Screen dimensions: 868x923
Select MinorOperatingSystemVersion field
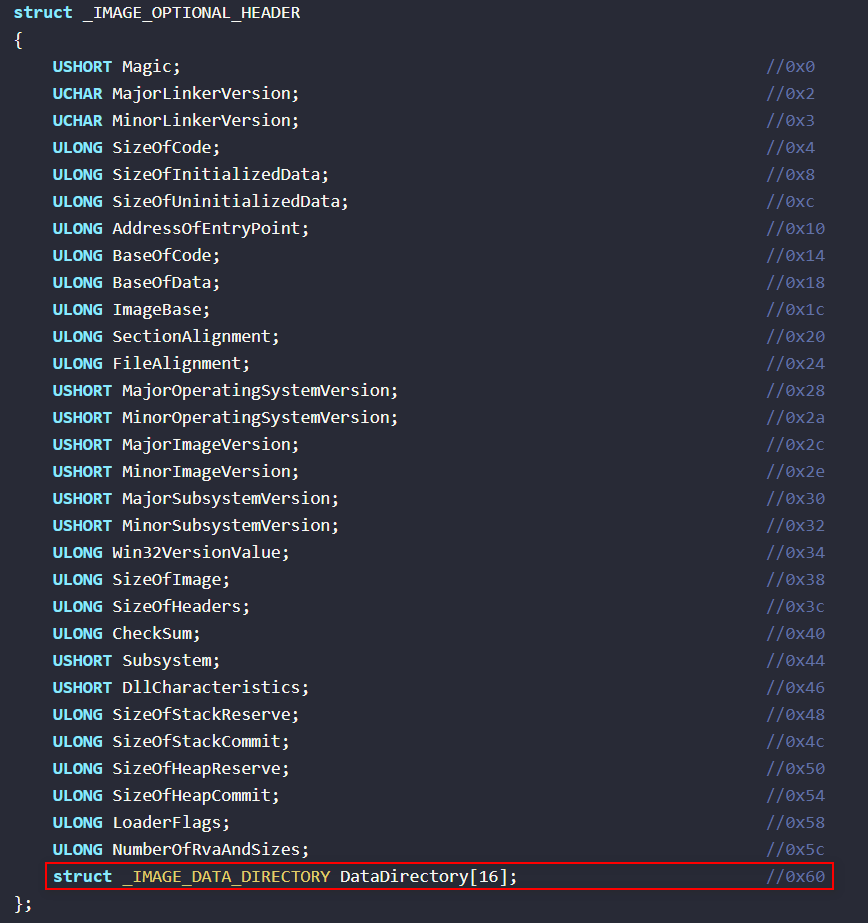pyautogui.click(x=260, y=418)
